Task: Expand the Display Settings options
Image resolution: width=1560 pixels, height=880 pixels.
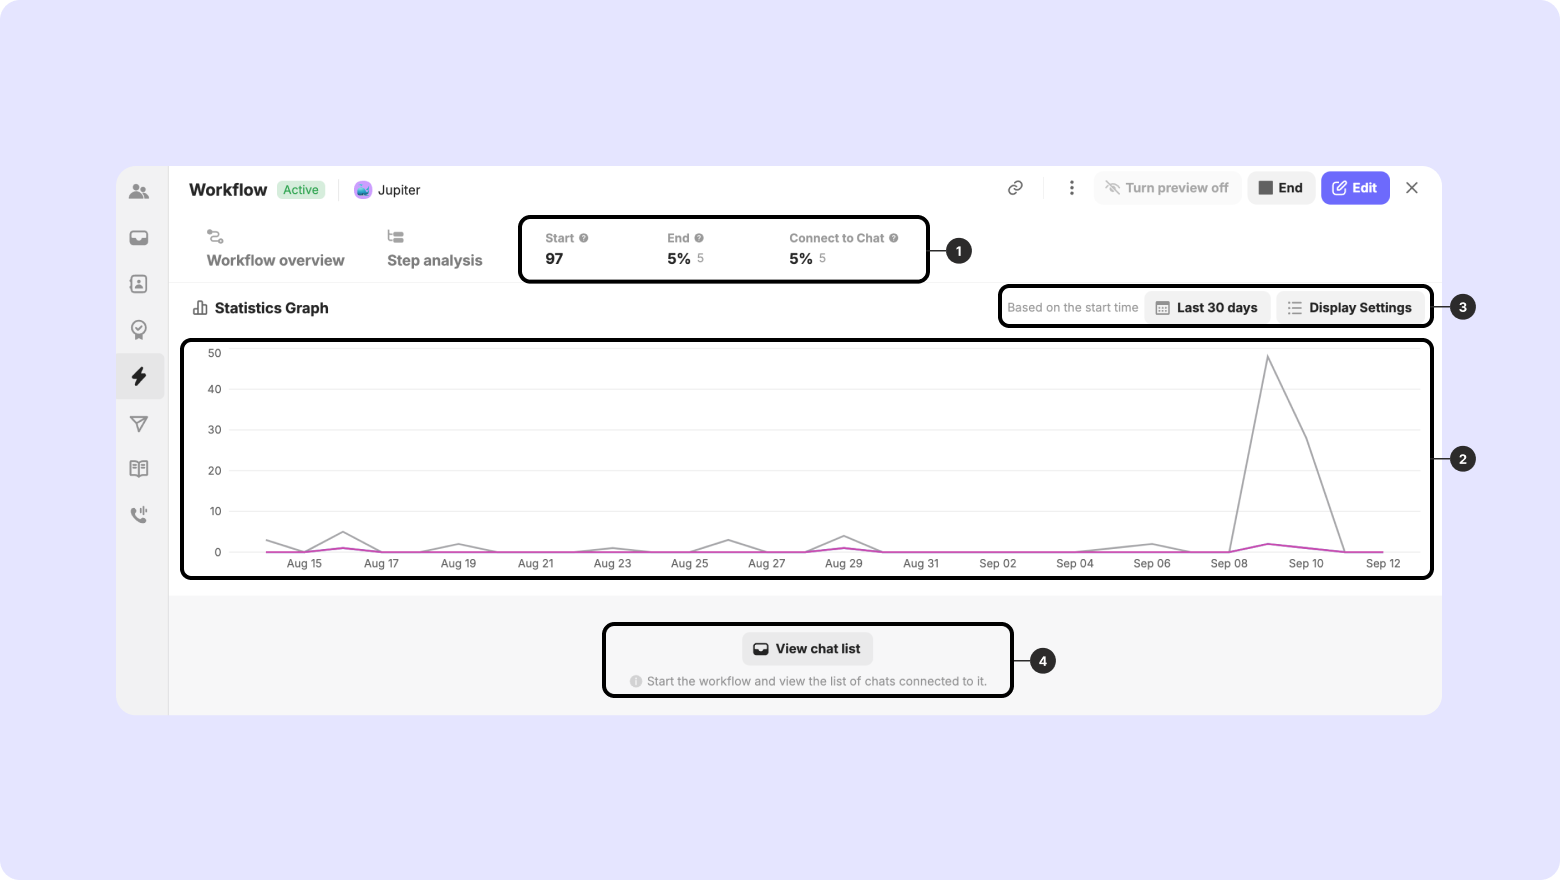Action: tap(1350, 308)
